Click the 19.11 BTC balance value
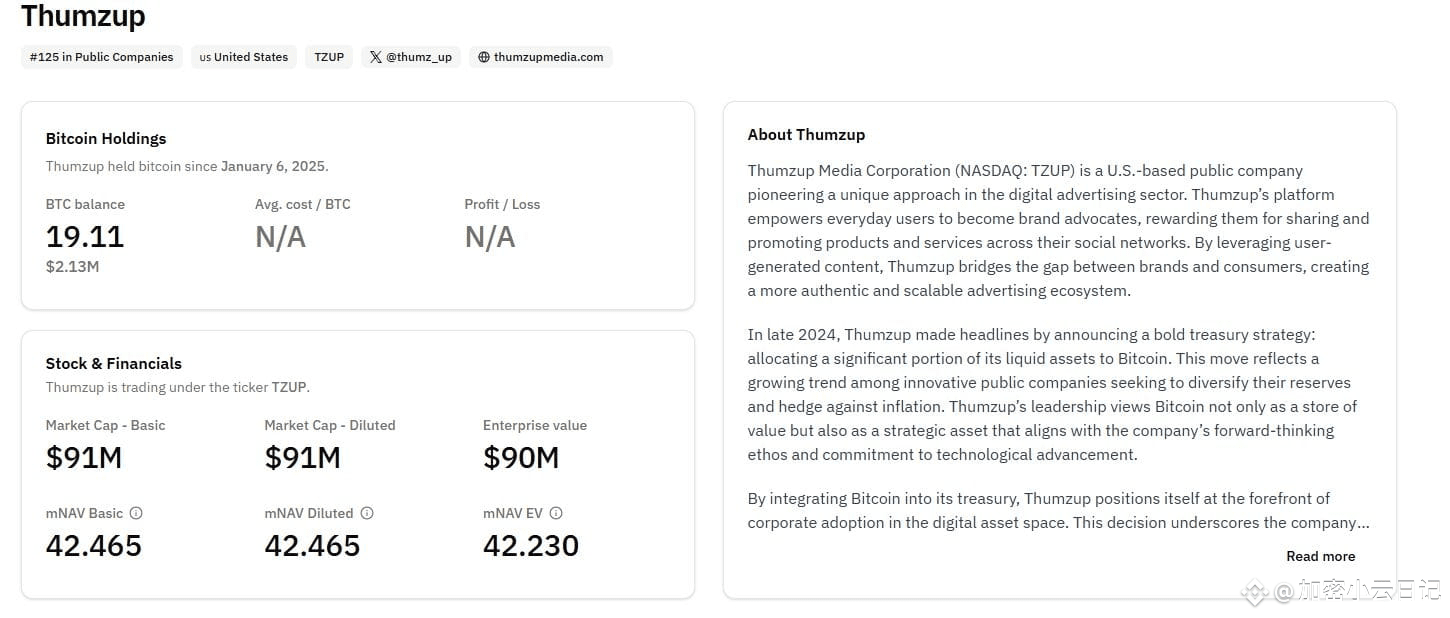 (85, 237)
